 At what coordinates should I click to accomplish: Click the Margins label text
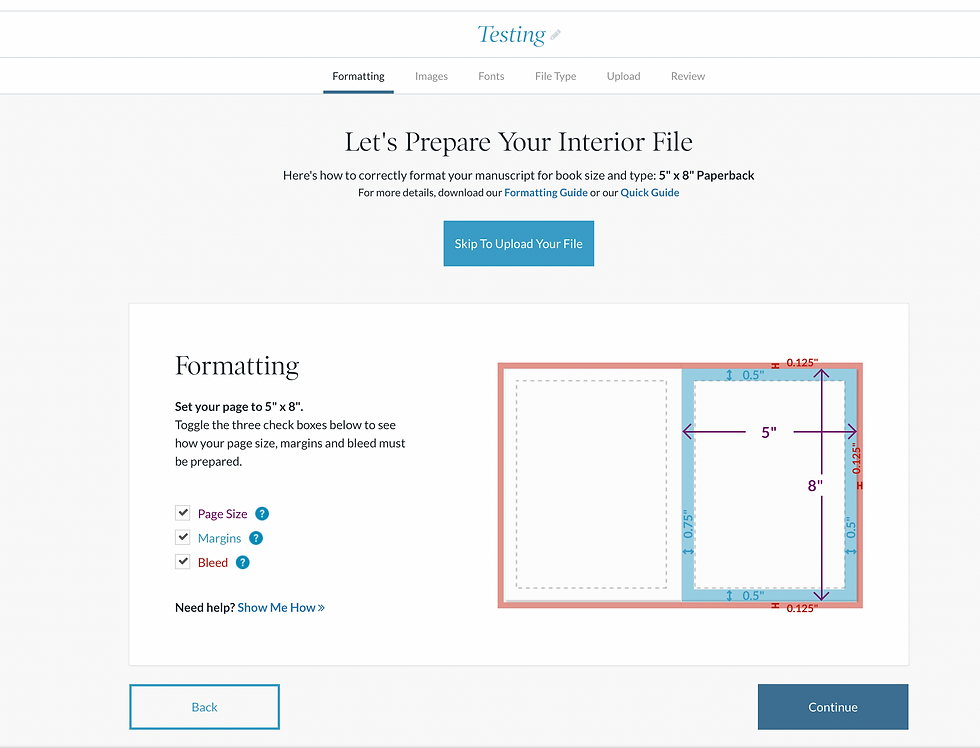(x=219, y=538)
